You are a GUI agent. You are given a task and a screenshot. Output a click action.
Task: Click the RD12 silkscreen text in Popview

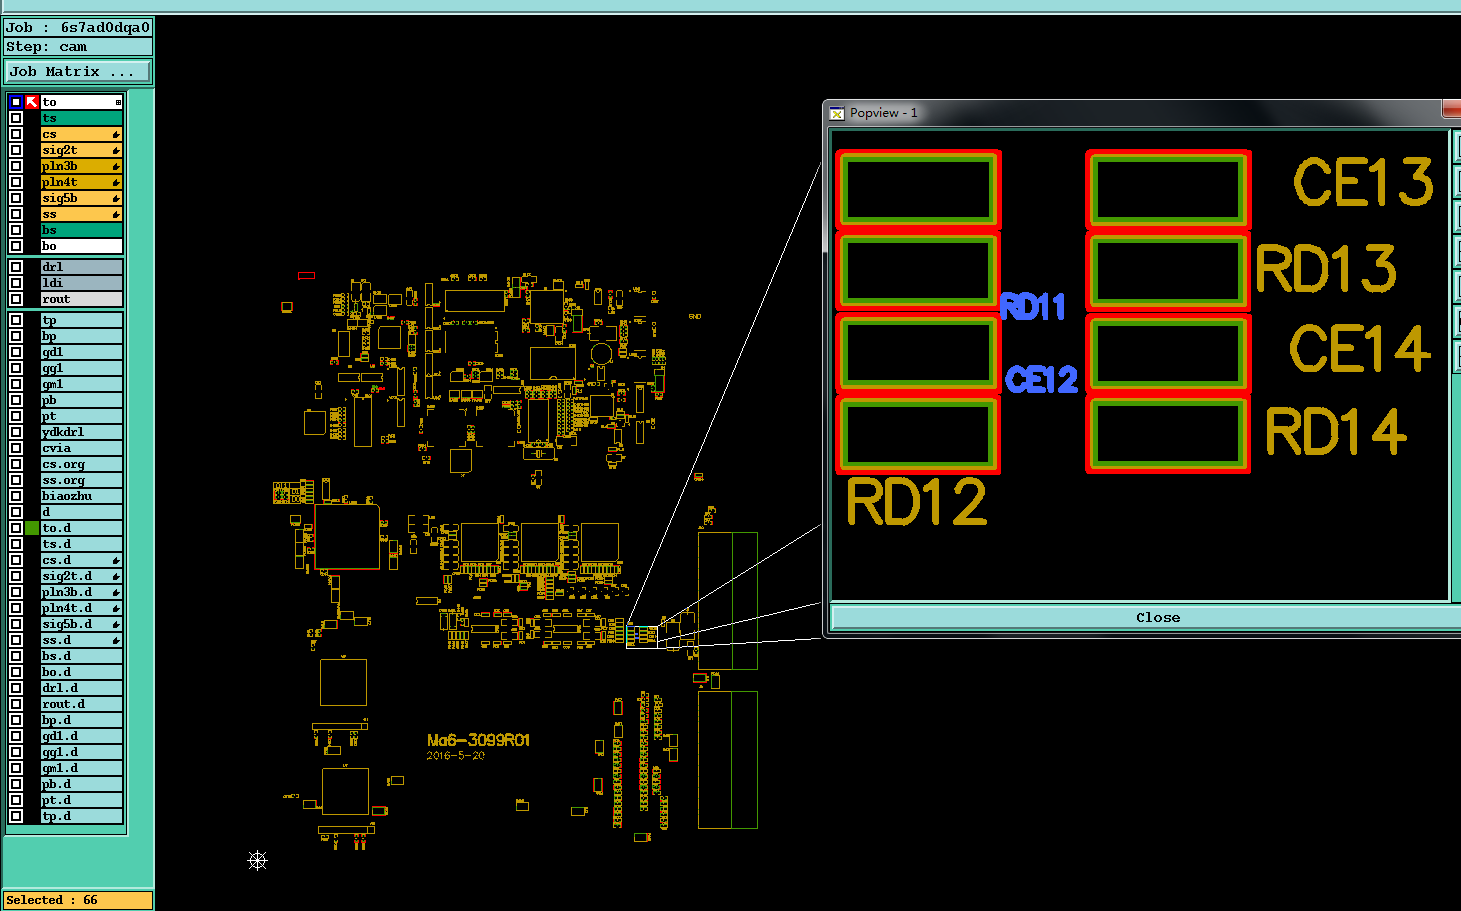917,502
